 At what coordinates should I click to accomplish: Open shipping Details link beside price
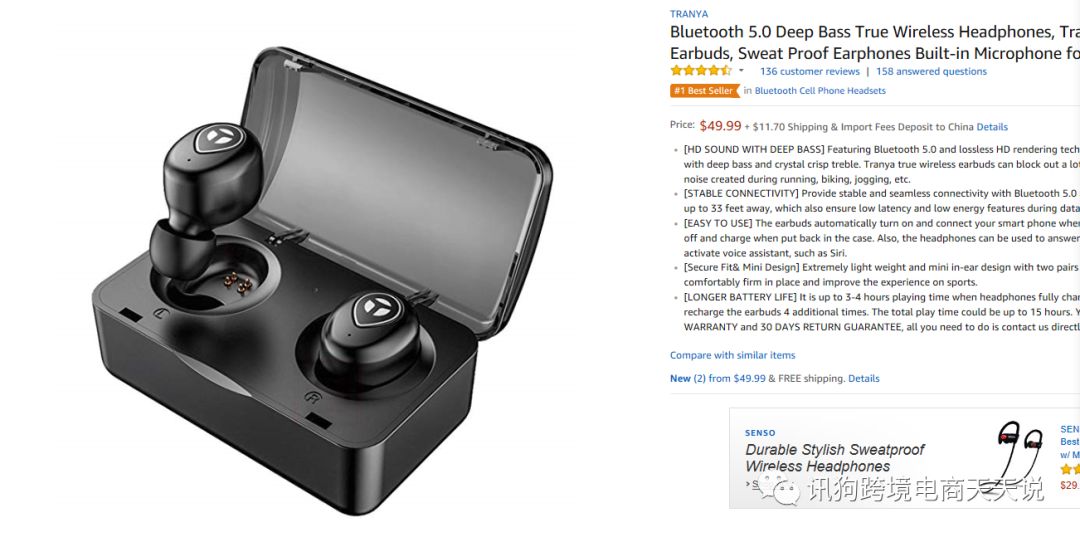pos(992,127)
